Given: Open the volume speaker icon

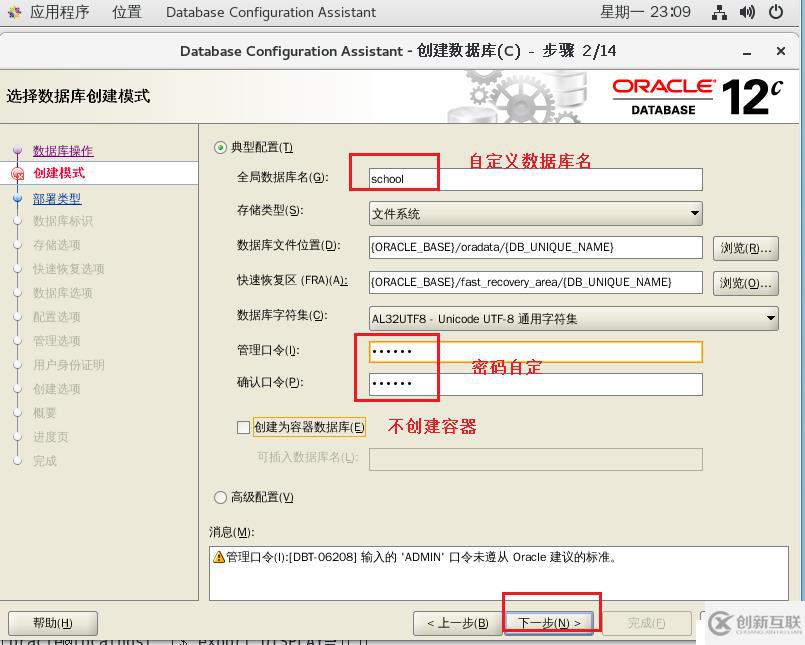Looking at the screenshot, I should (747, 12).
